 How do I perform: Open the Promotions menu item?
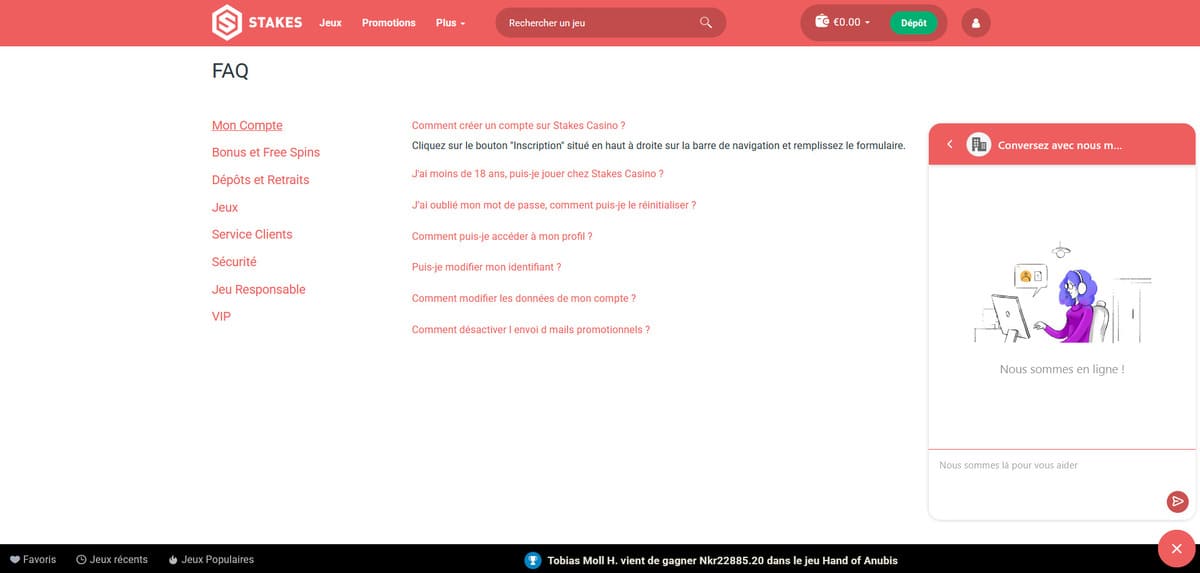[389, 22]
